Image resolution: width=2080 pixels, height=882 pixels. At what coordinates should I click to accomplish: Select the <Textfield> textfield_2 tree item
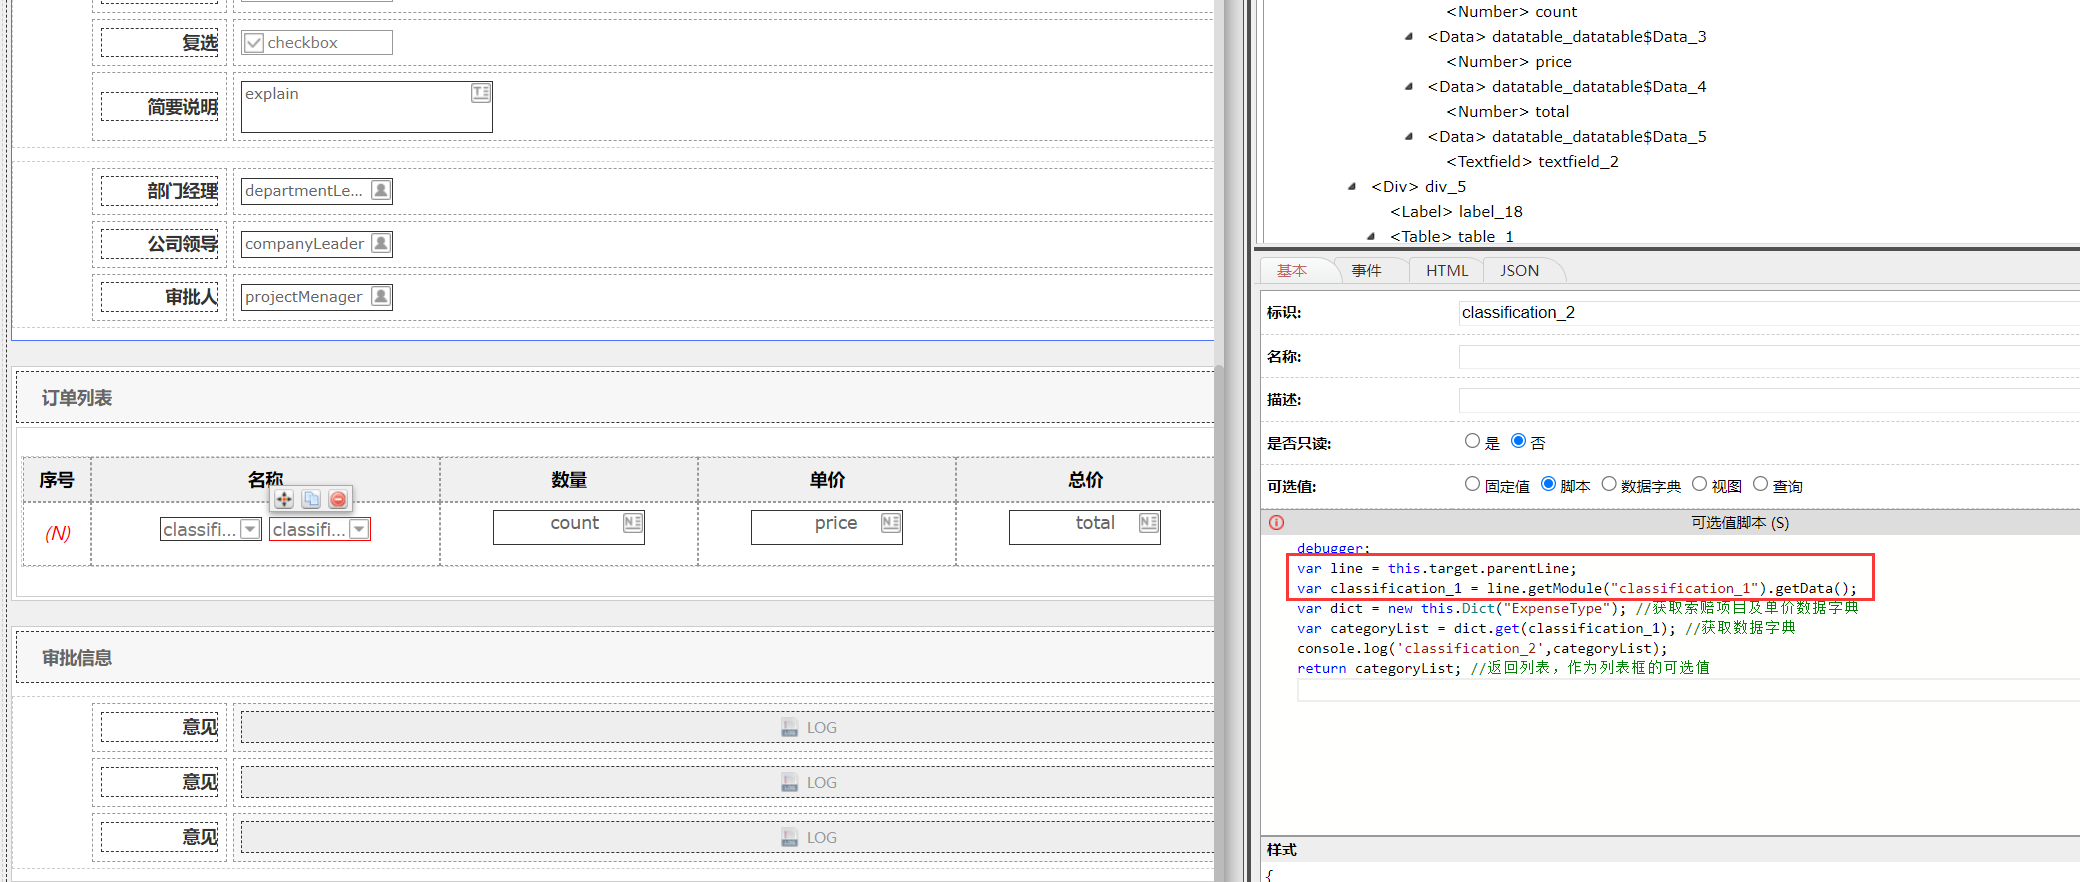pyautogui.click(x=1532, y=162)
